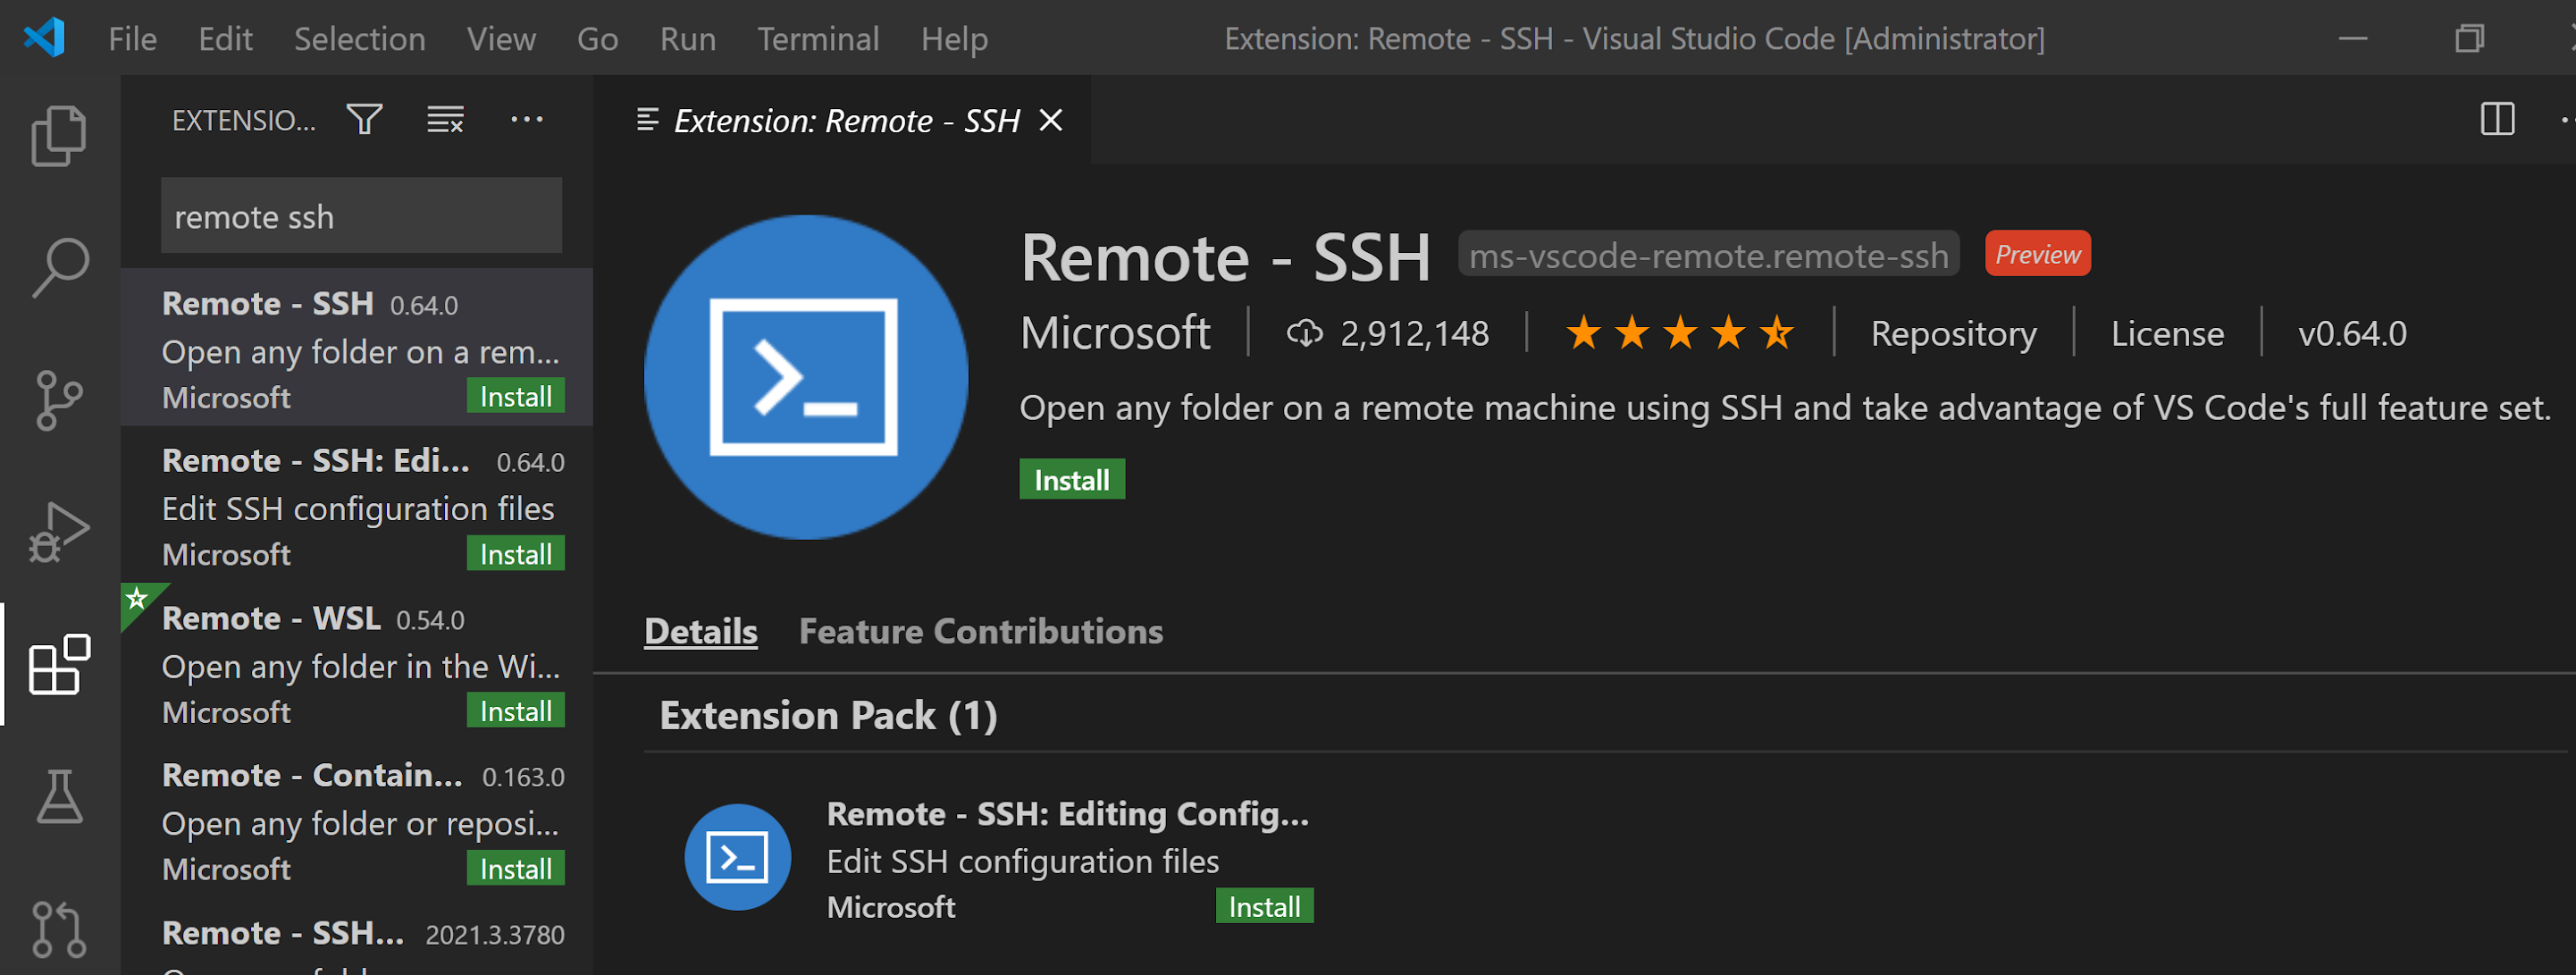Image resolution: width=2576 pixels, height=975 pixels.
Task: Split the editor using the split icon
Action: click(x=2497, y=119)
